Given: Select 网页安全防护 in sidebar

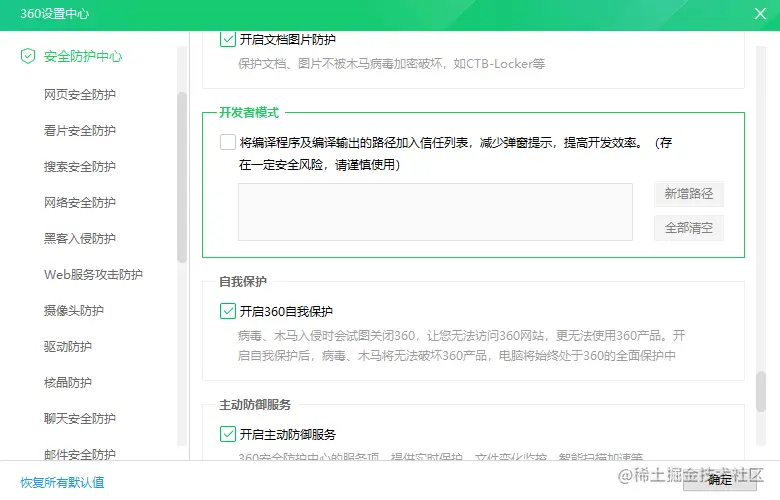Looking at the screenshot, I should click(80, 95).
